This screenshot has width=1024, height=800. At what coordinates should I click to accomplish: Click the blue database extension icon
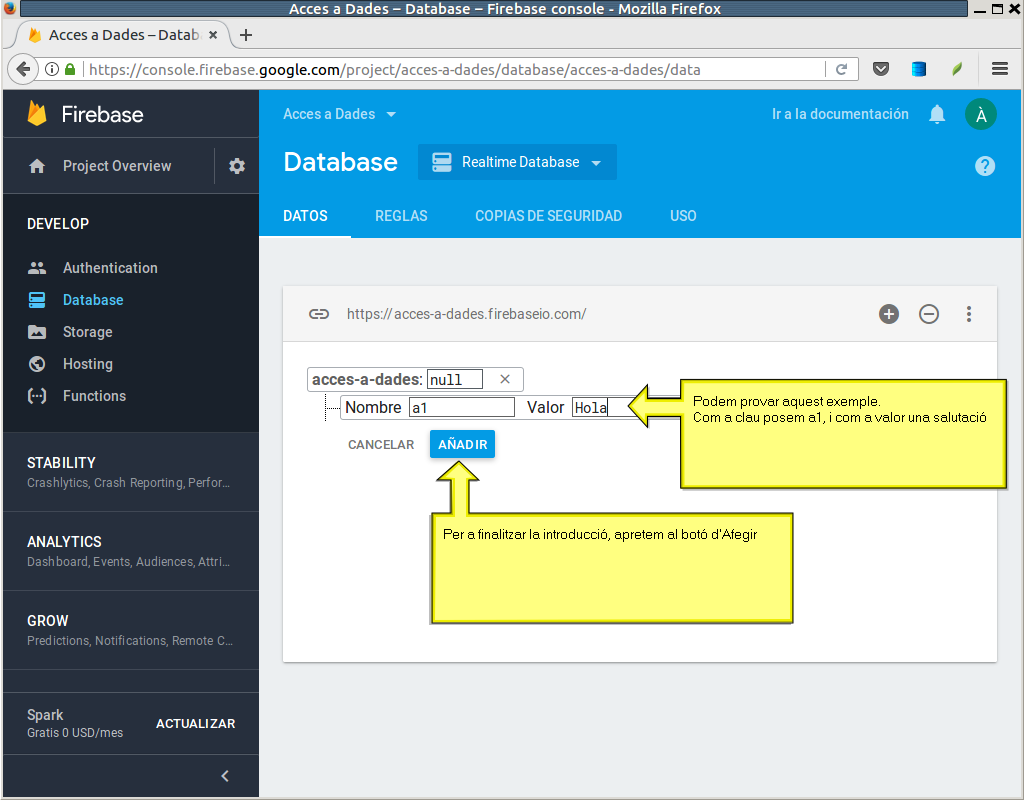(919, 69)
